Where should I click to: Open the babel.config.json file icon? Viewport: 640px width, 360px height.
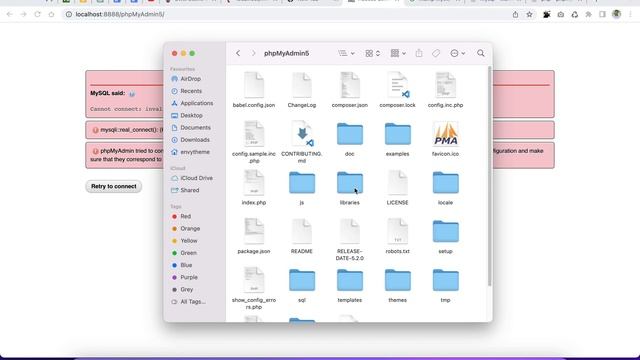tap(254, 85)
